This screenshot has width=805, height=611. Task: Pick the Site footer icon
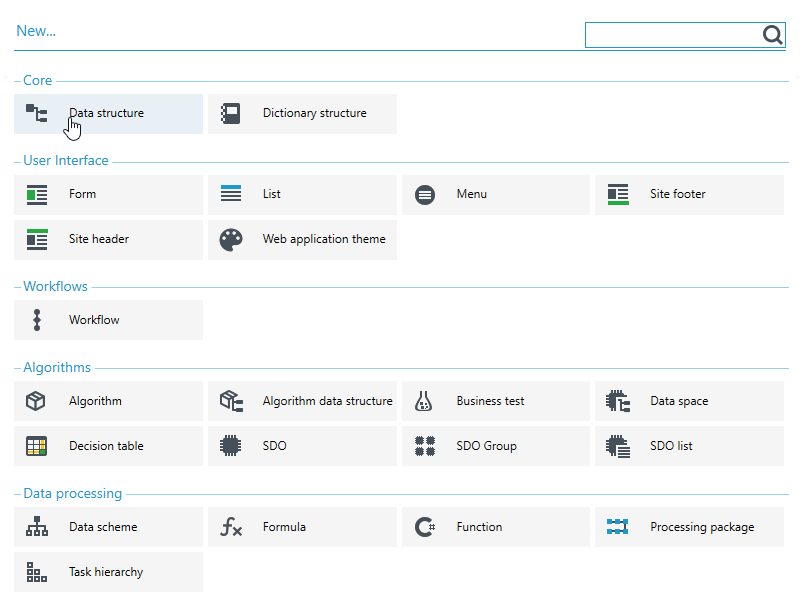coord(618,195)
